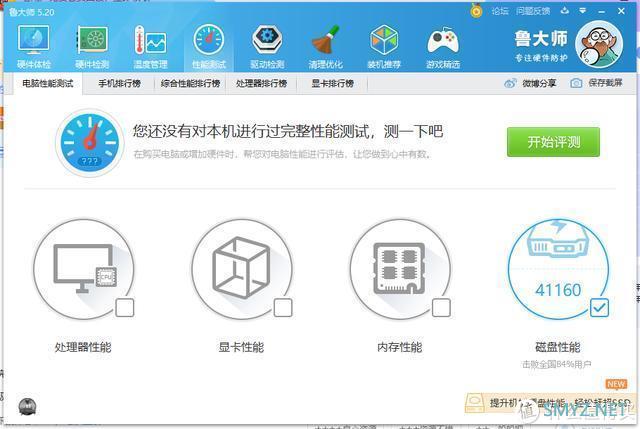This screenshot has height=429, width=640.
Task: Open the 清理优化 cleanup broom icon
Action: pyautogui.click(x=326, y=40)
